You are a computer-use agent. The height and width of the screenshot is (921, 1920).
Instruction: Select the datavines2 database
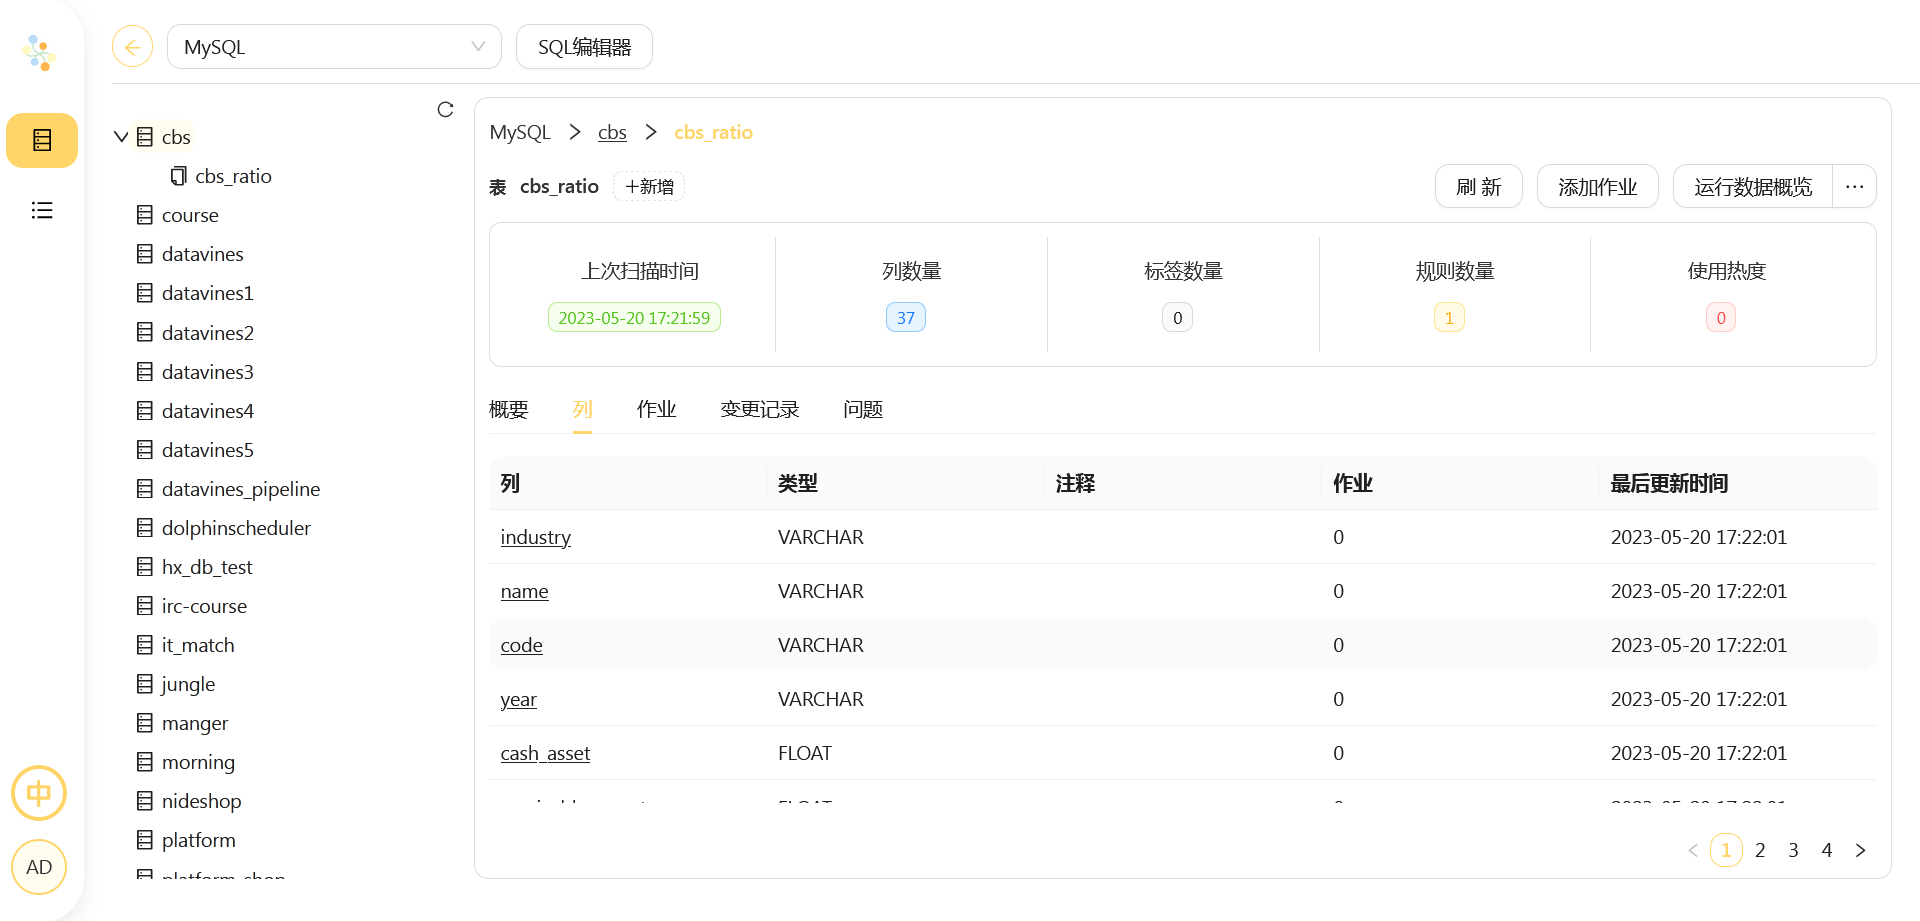(208, 333)
